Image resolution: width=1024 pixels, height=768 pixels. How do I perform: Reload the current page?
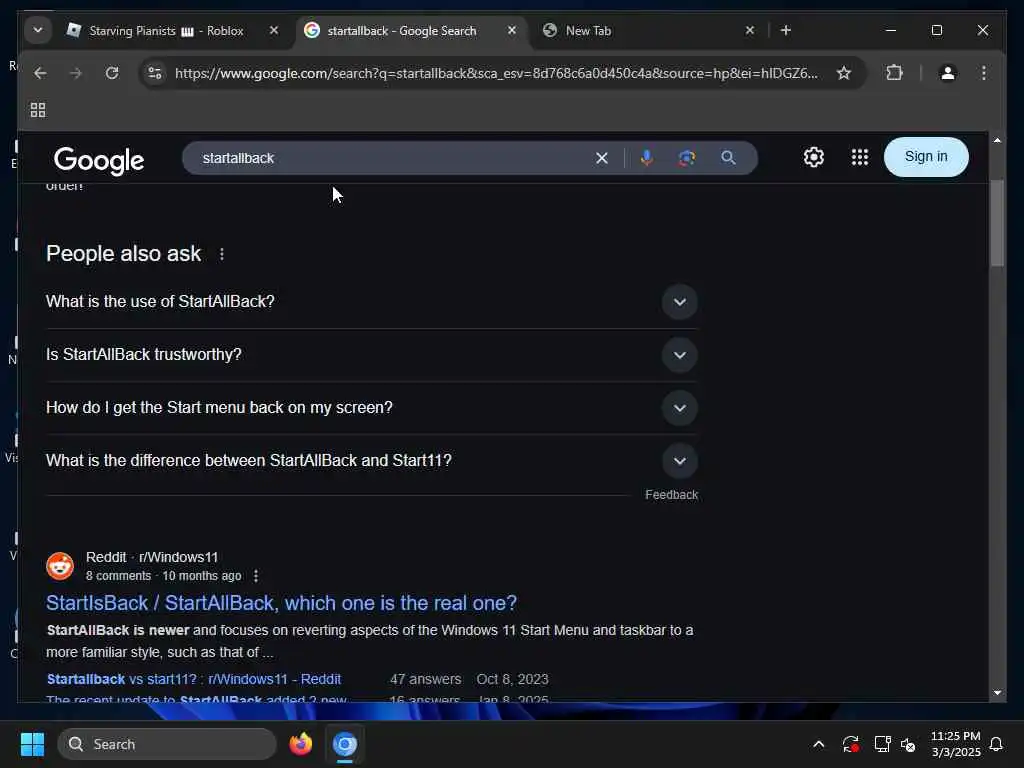click(112, 73)
